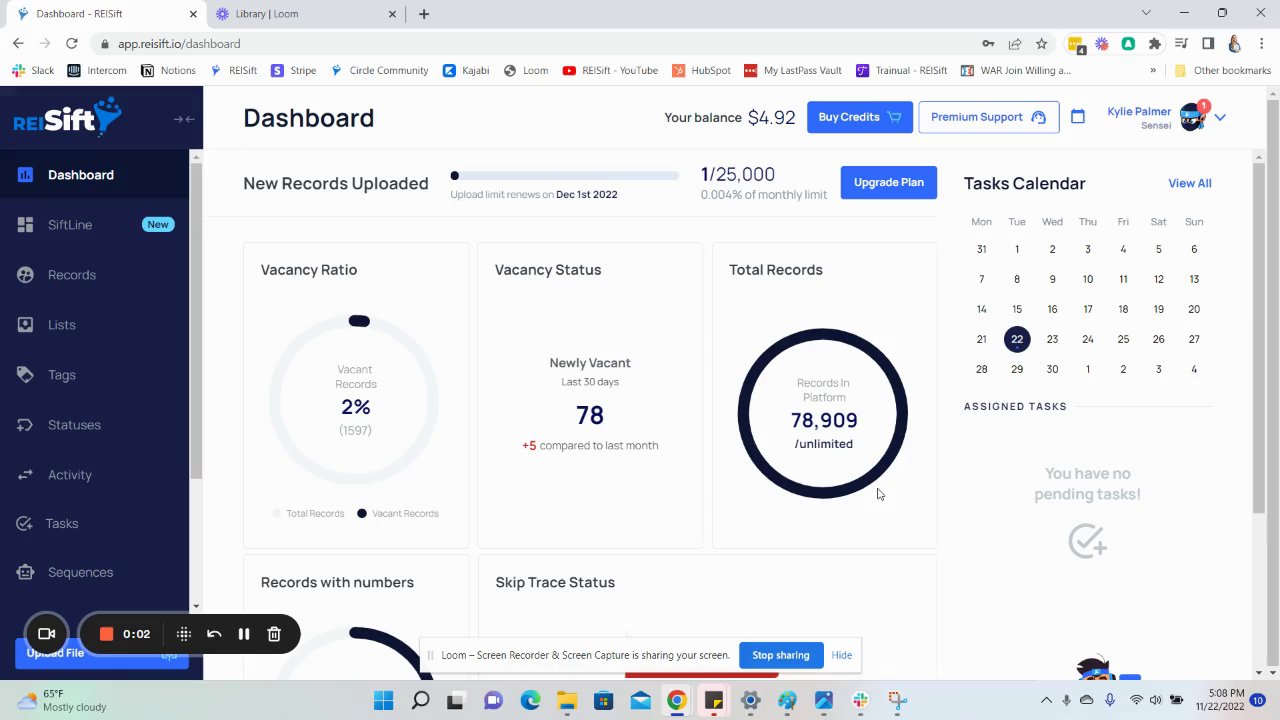This screenshot has height=720, width=1280.
Task: Click Hide on the sharing bar
Action: (842, 655)
